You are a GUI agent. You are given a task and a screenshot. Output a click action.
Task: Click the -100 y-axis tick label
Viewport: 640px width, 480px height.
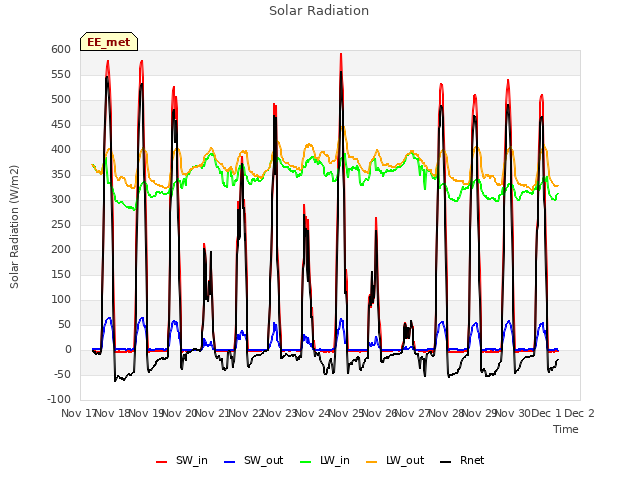tap(59, 400)
